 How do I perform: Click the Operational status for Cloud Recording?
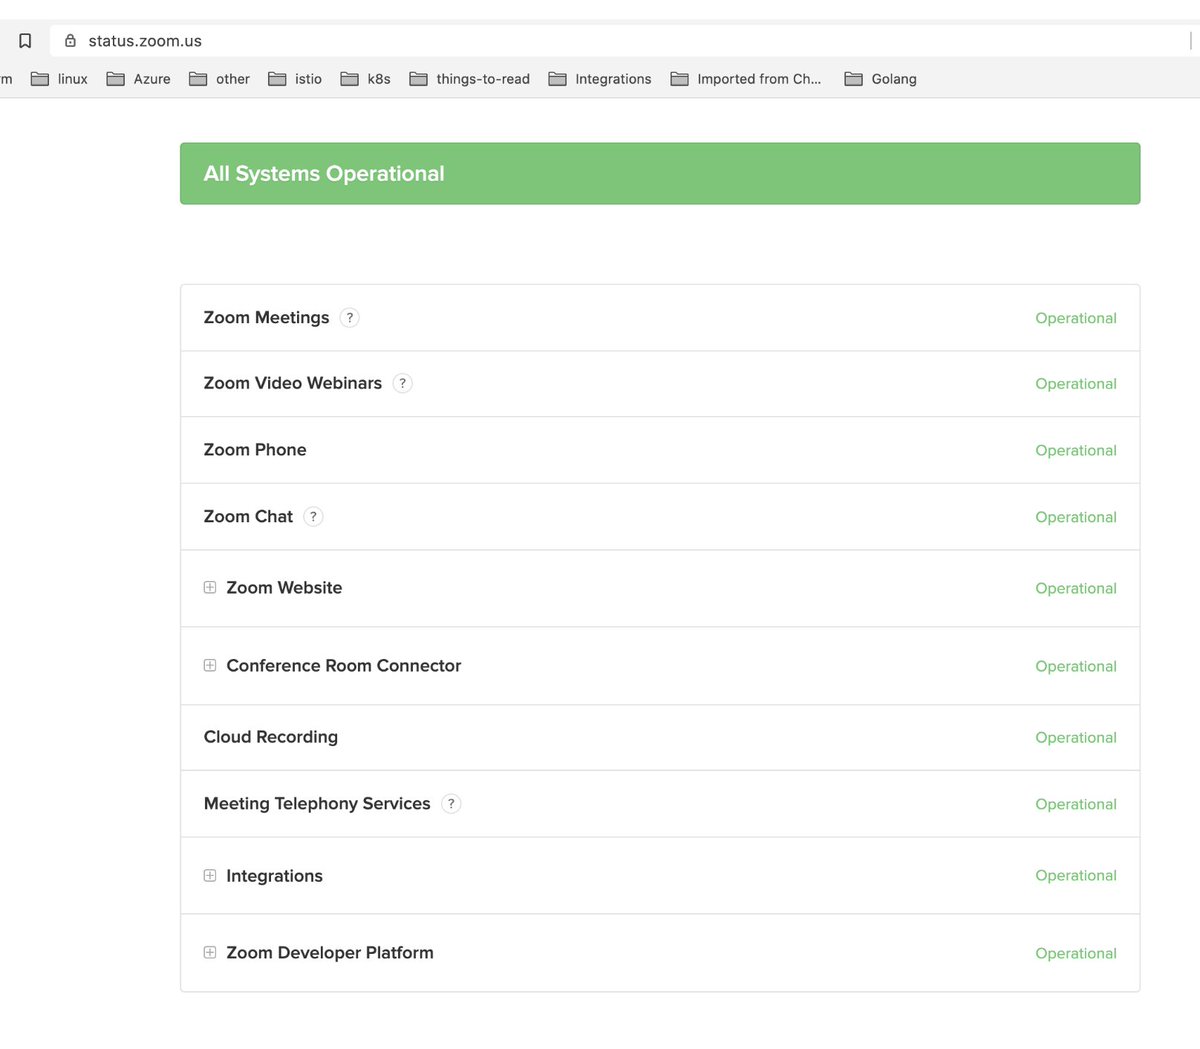tap(1076, 738)
